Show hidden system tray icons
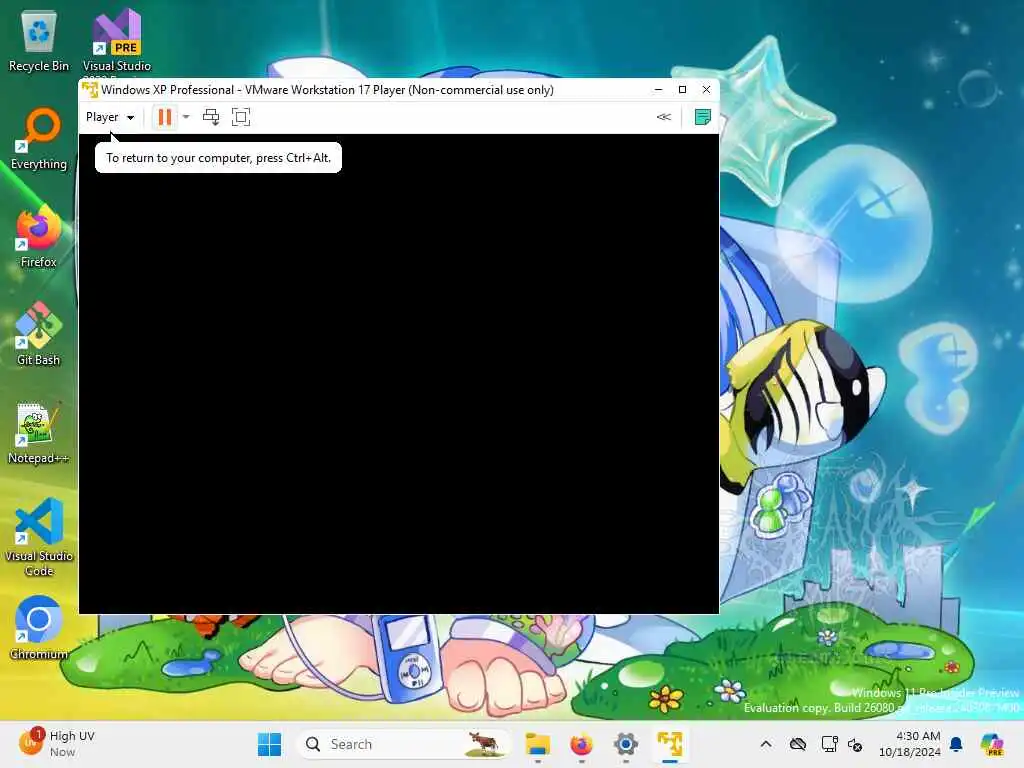Viewport: 1024px width, 768px height. click(x=766, y=744)
